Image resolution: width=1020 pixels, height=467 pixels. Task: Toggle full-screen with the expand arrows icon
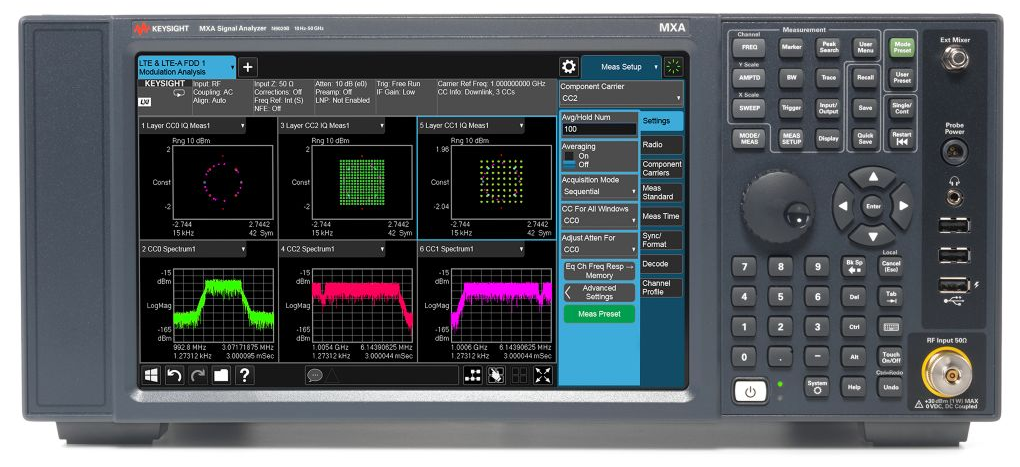543,375
